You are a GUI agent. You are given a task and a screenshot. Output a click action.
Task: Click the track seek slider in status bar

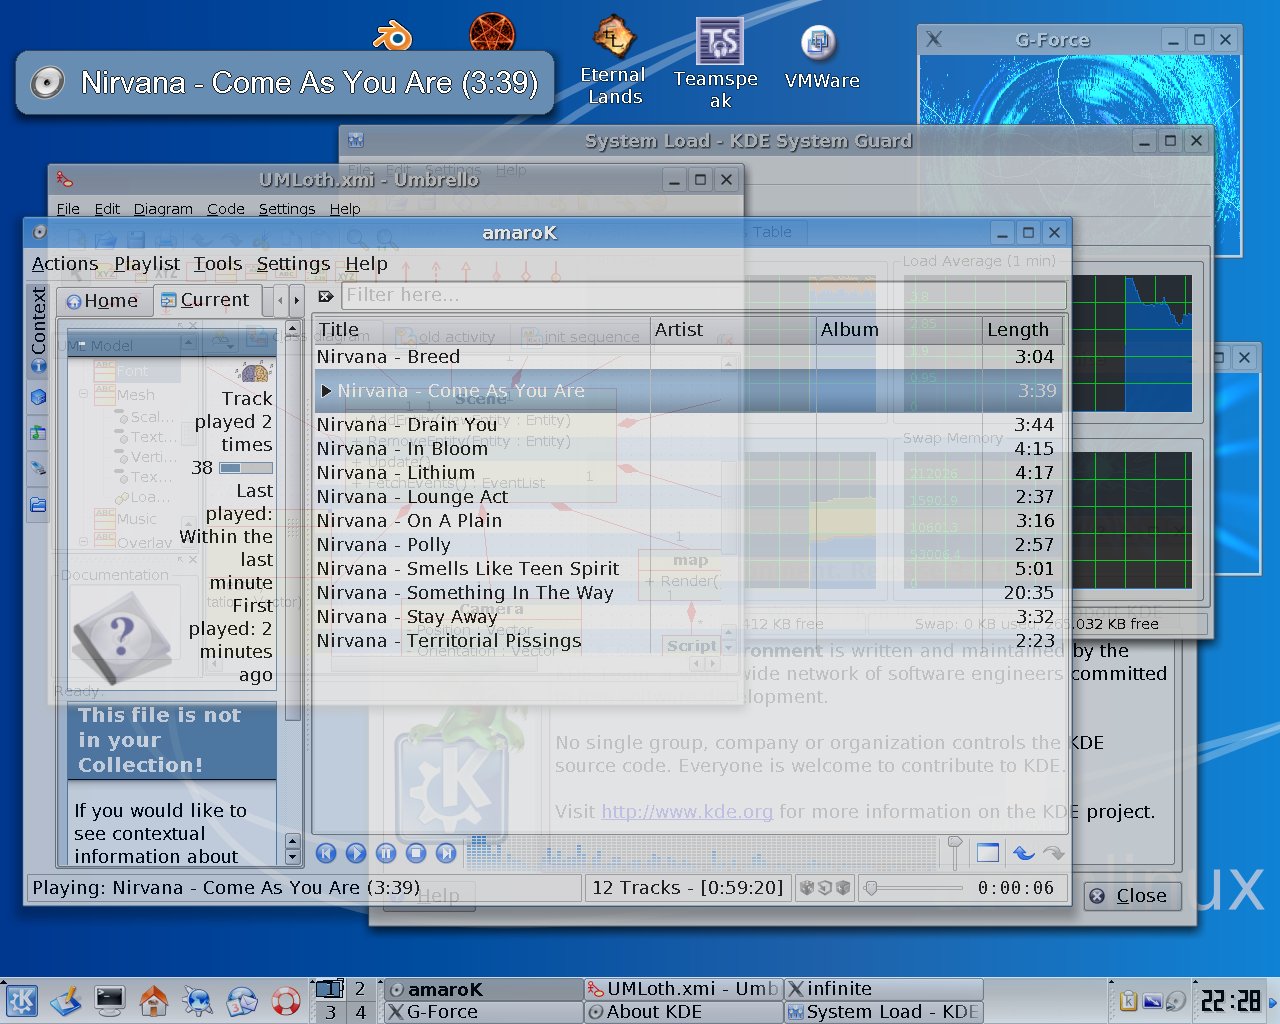[915, 887]
